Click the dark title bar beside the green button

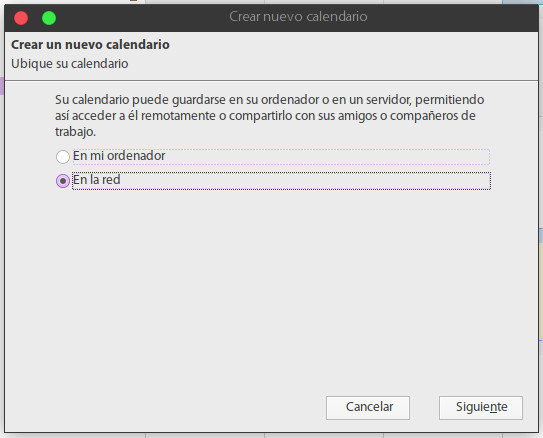pos(139,18)
